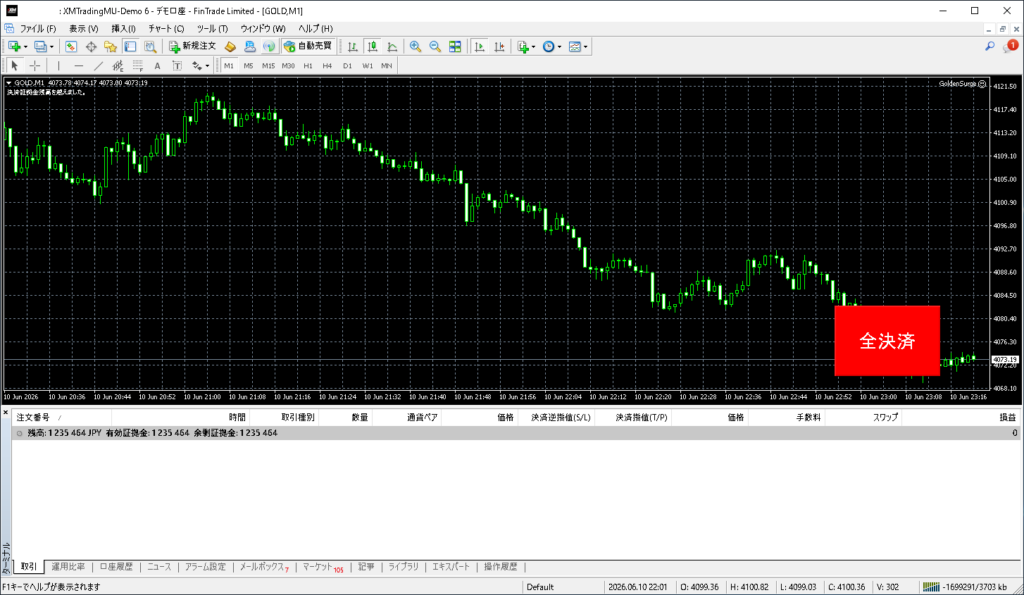The height and width of the screenshot is (595, 1024).
Task: Open the chart templates icon
Action: [575, 46]
